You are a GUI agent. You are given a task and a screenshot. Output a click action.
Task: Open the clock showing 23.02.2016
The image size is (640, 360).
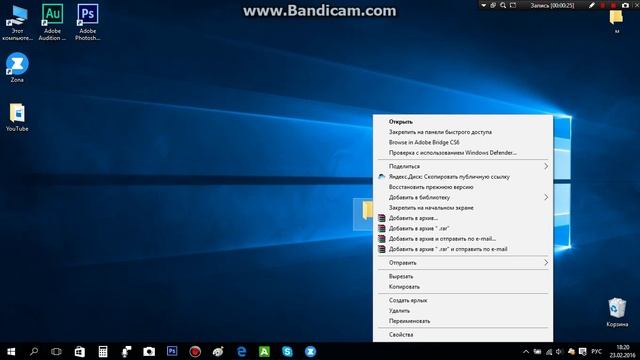623,351
